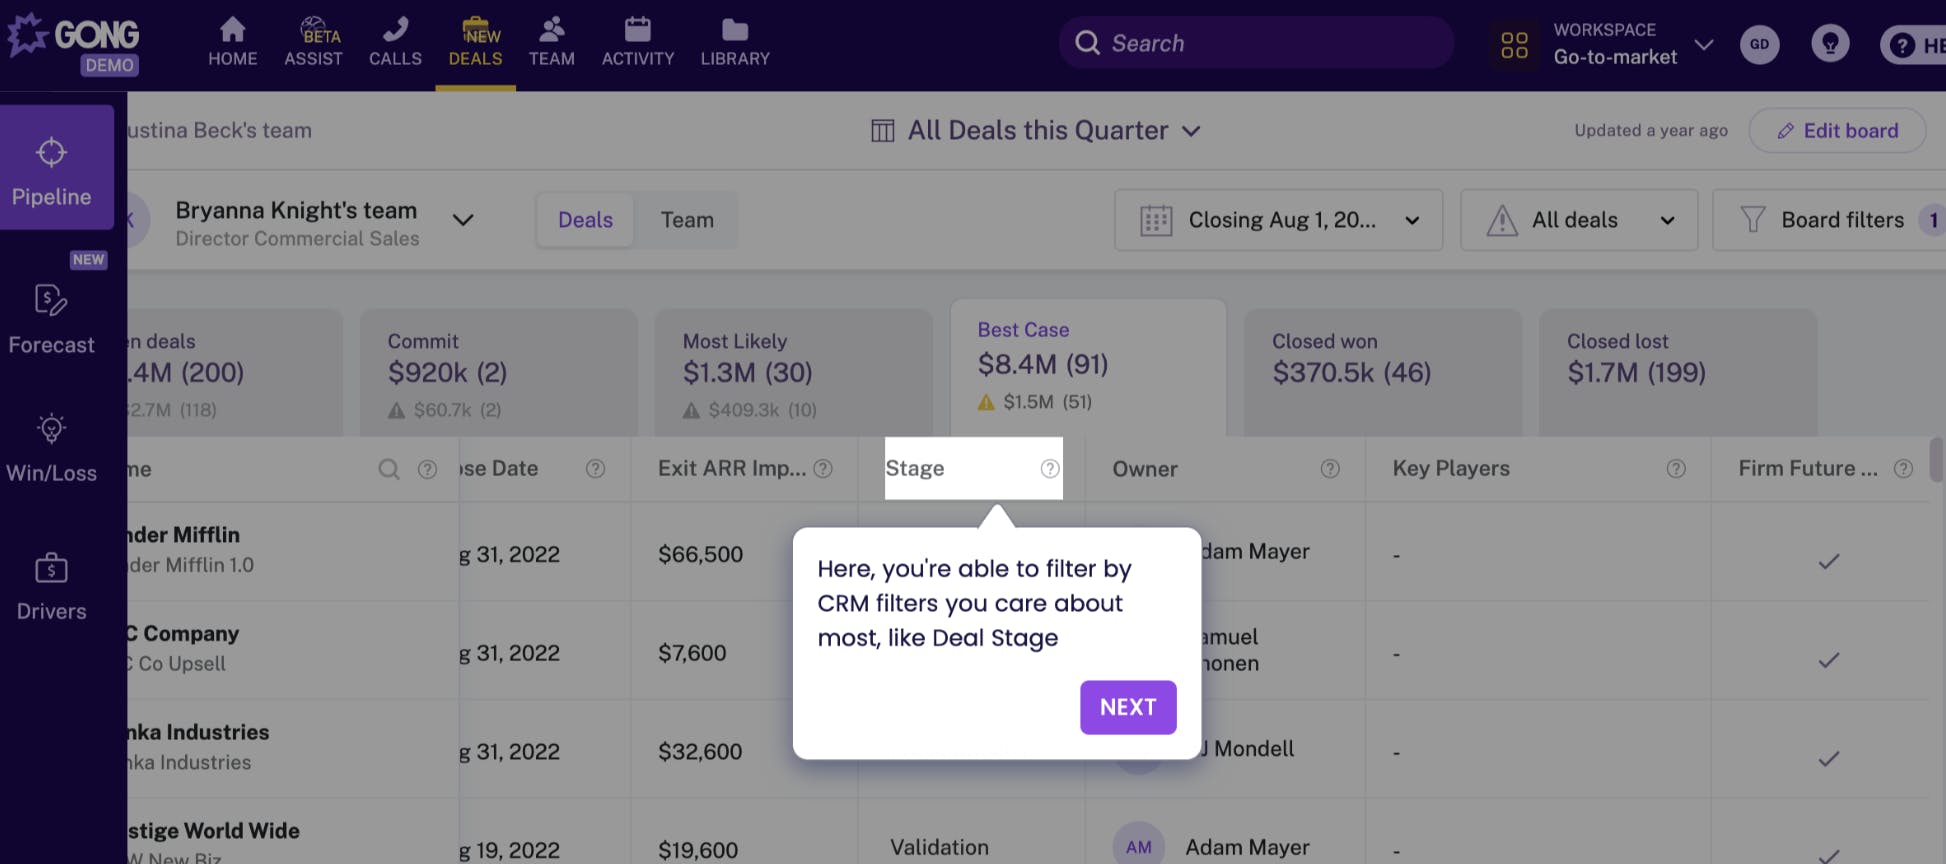Open the All deals warnings dropdown
The width and height of the screenshot is (1946, 864).
click(x=1579, y=220)
